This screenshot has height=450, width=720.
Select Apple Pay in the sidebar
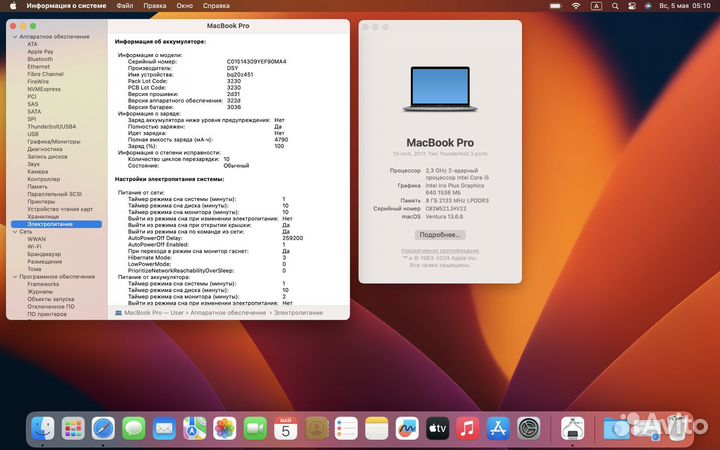click(40, 52)
